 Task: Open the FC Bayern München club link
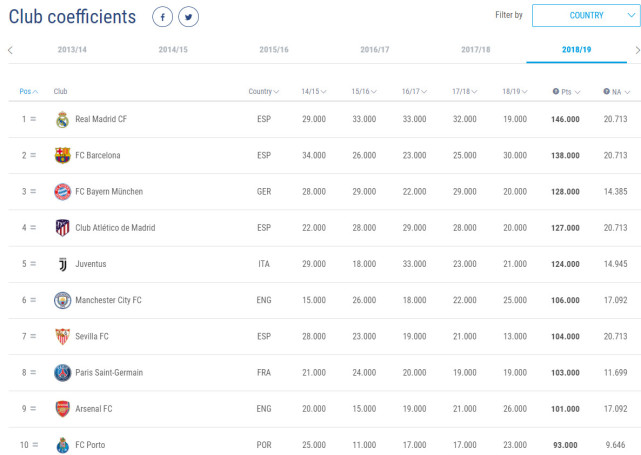coord(109,191)
